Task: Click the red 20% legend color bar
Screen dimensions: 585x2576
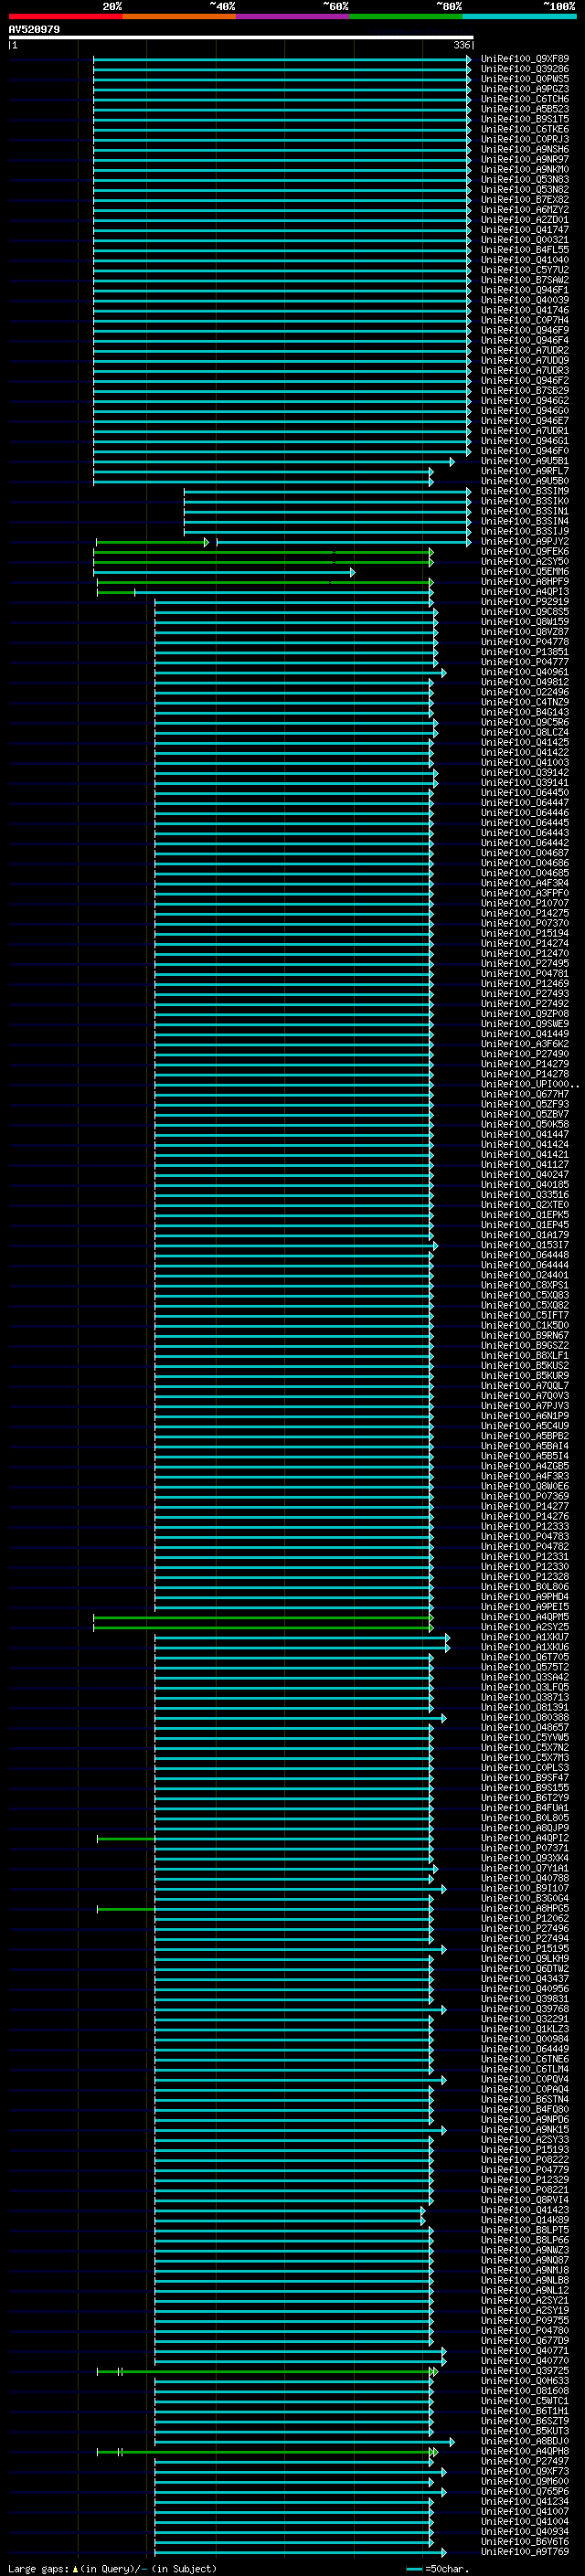Action: click(65, 17)
